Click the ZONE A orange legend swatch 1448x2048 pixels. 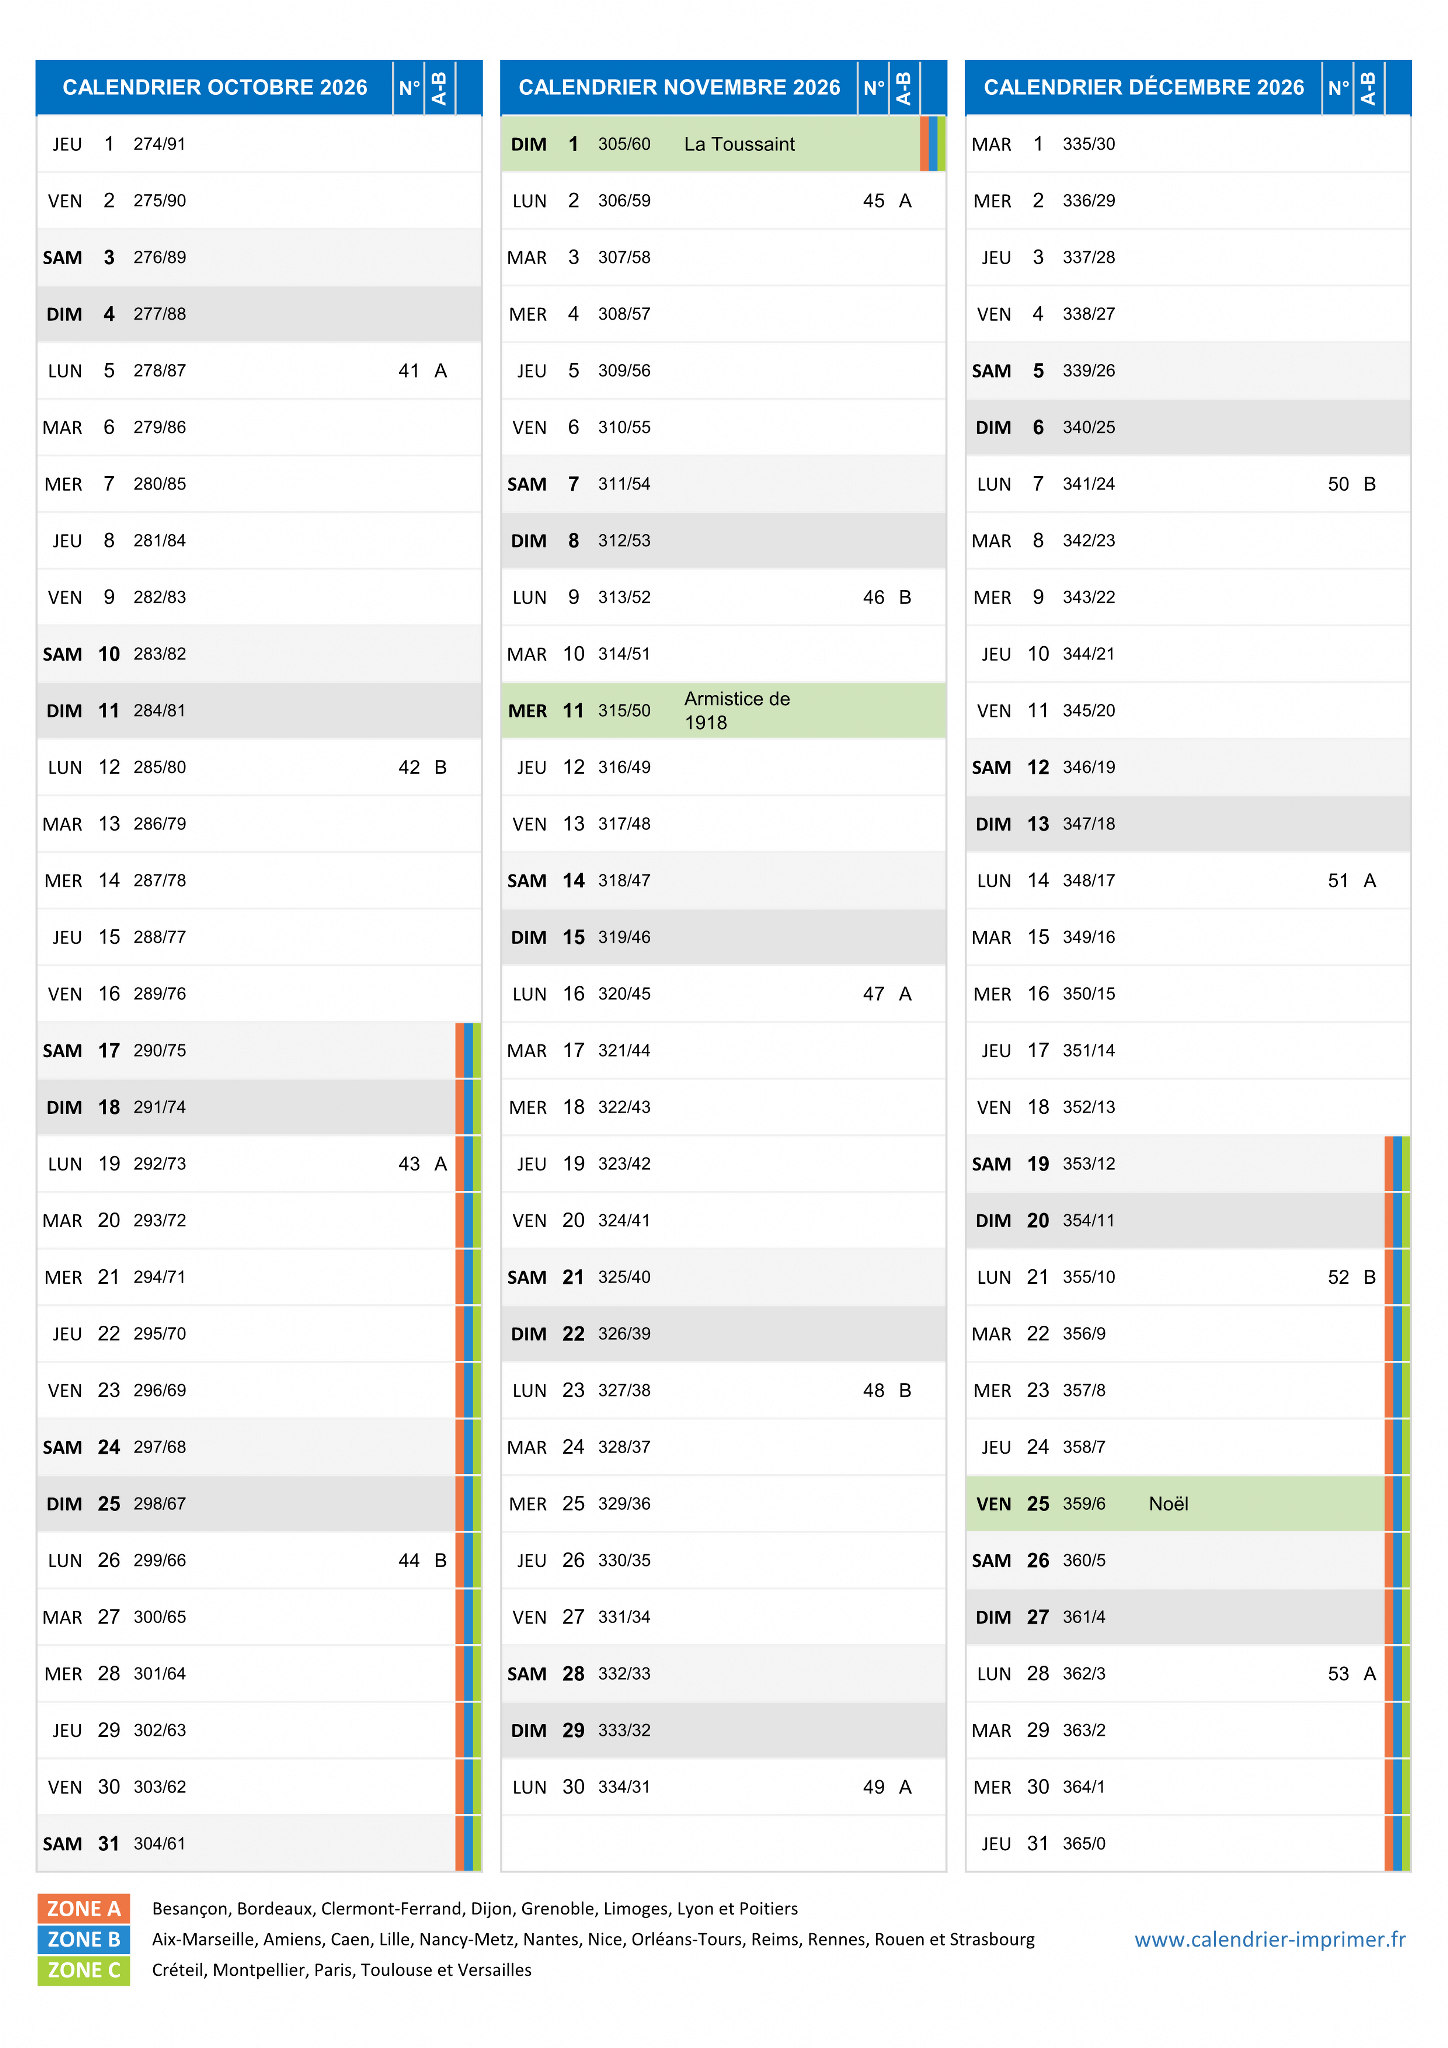[84, 1908]
